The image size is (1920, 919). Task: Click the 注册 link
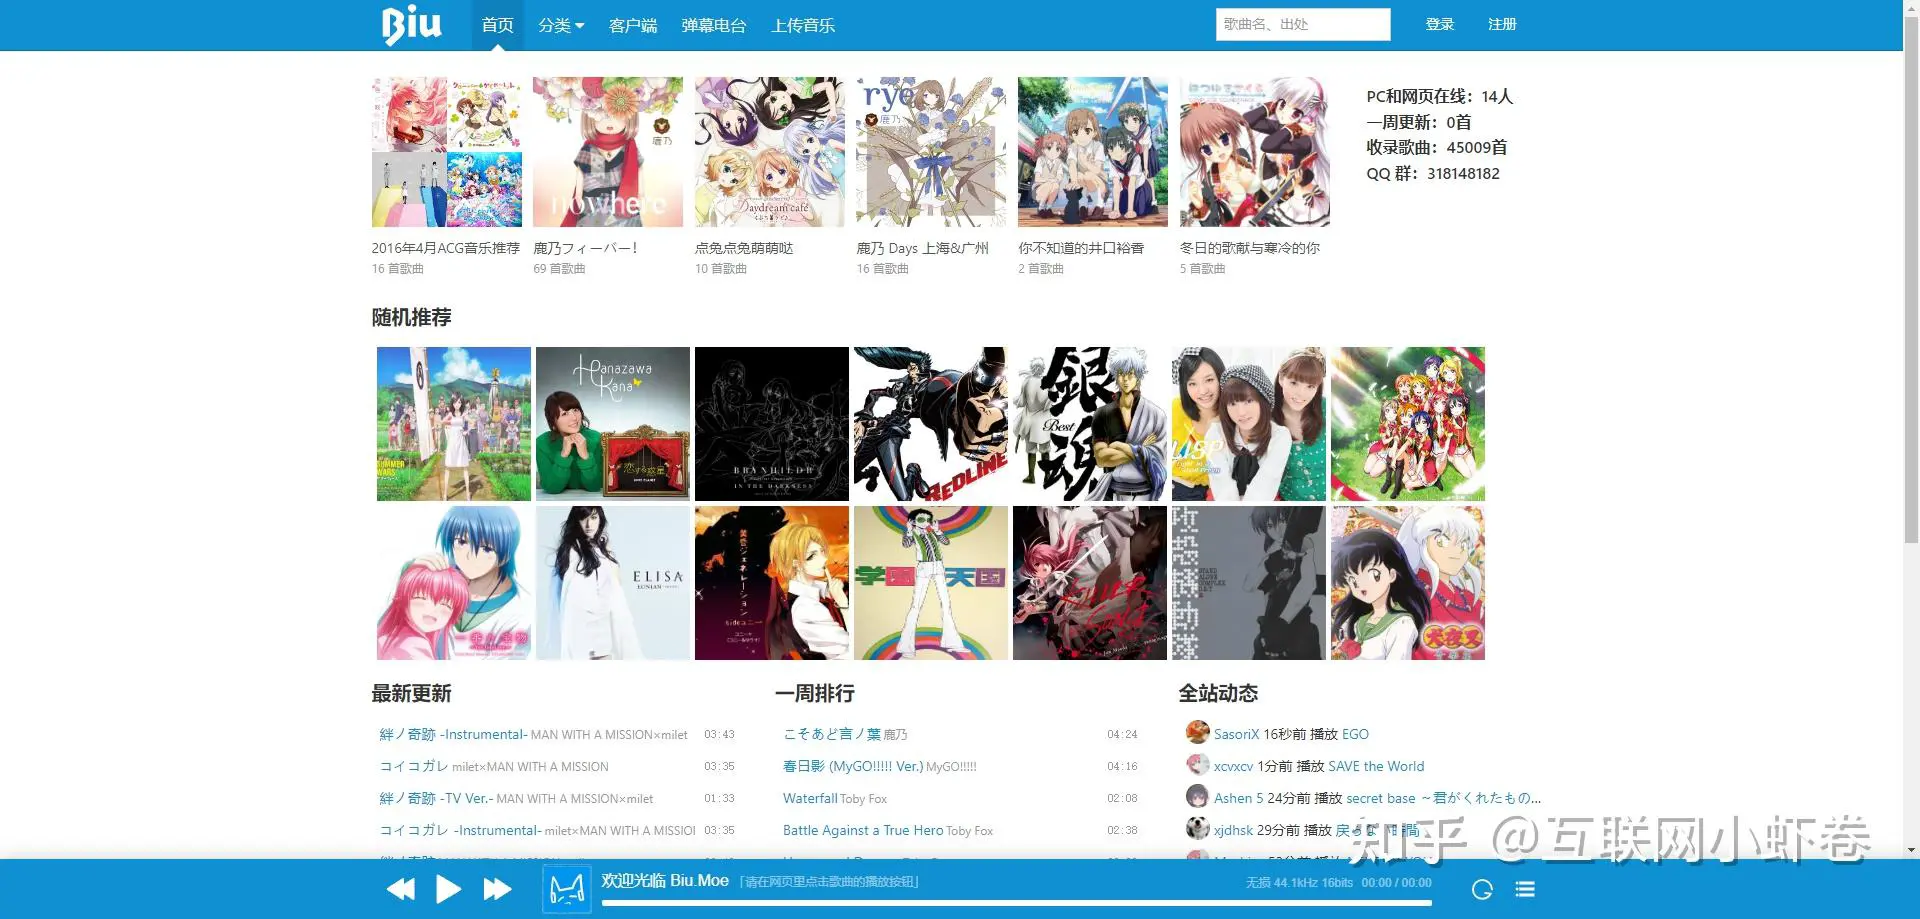(1502, 24)
